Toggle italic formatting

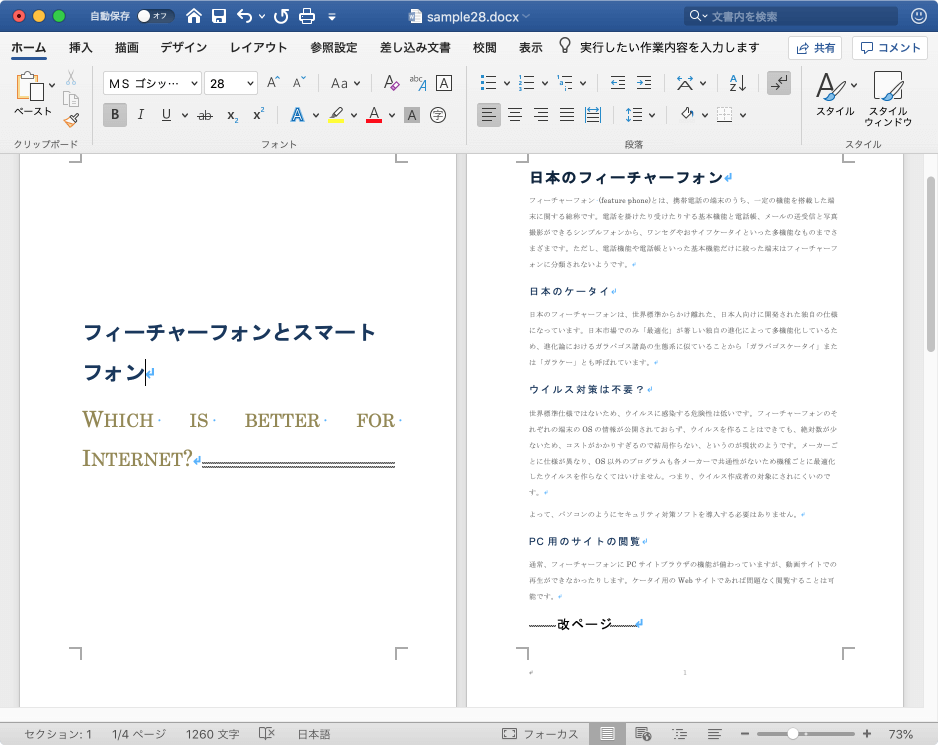coord(141,115)
